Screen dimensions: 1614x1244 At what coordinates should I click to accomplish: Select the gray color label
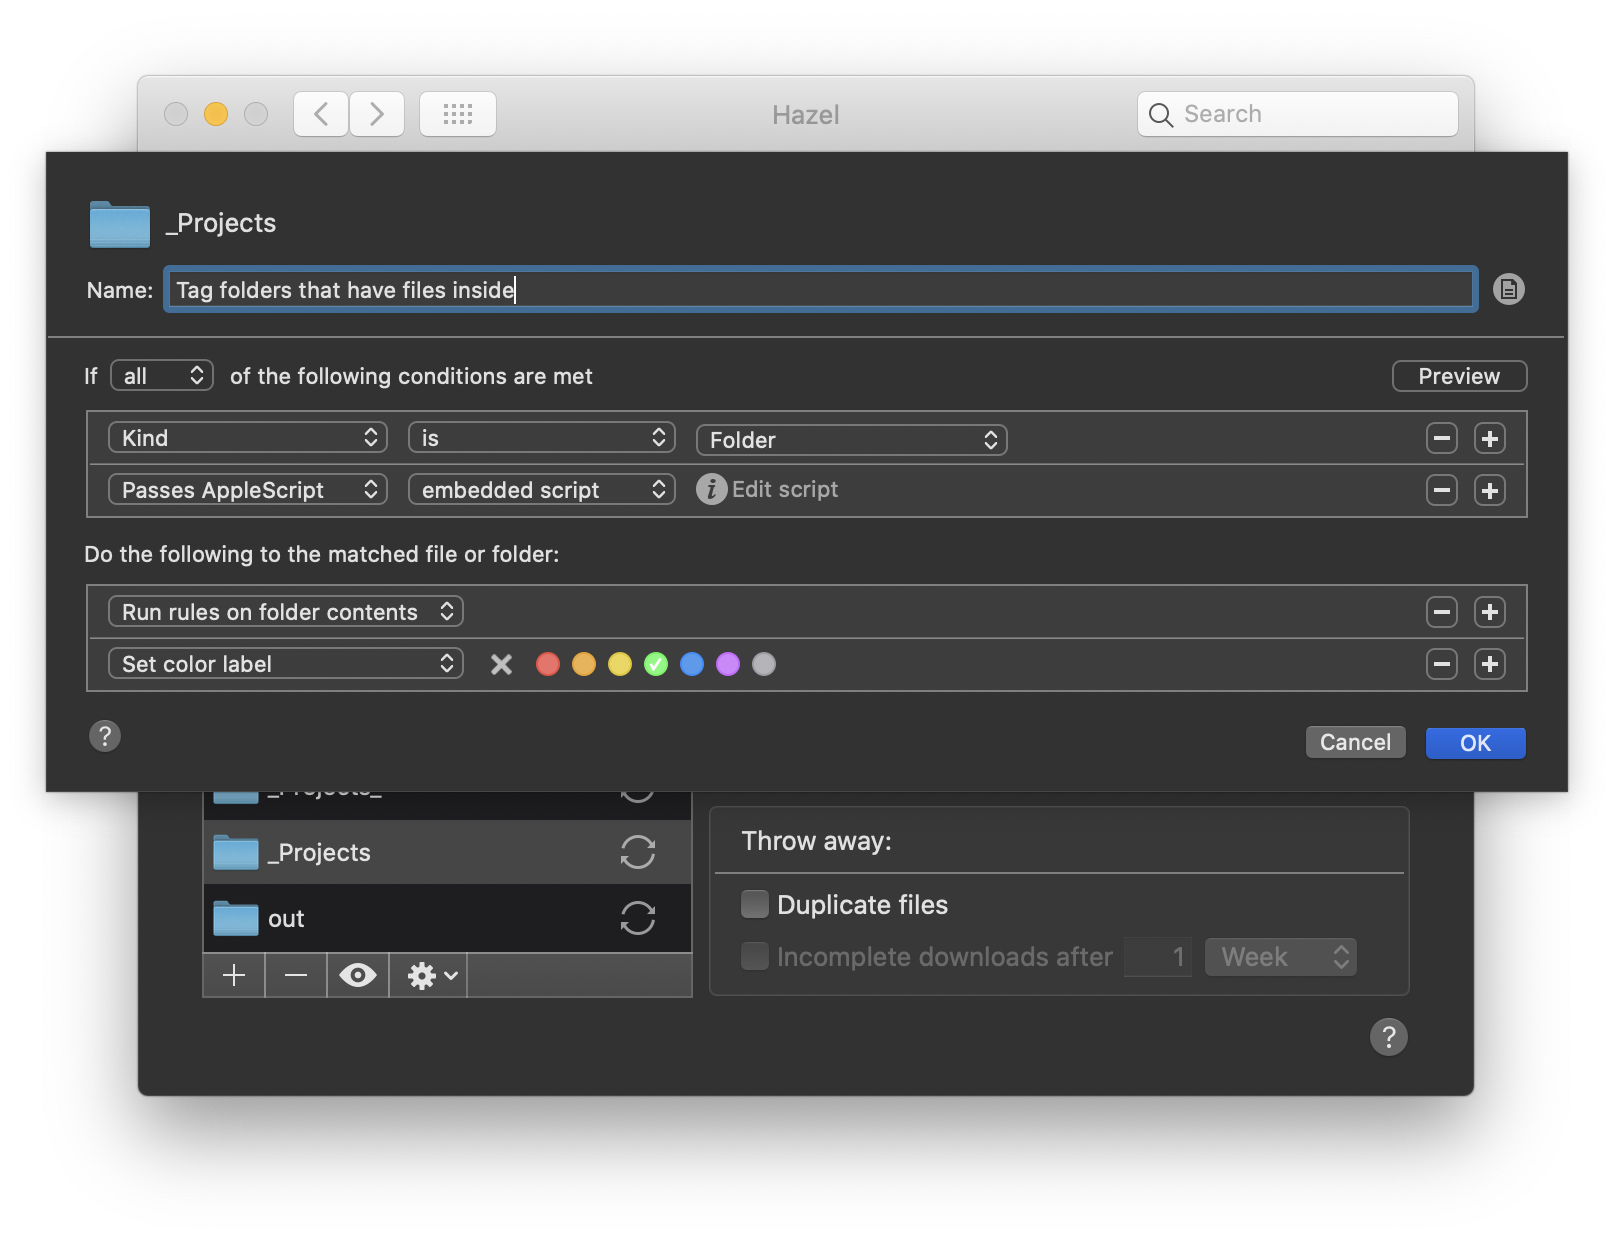point(764,664)
